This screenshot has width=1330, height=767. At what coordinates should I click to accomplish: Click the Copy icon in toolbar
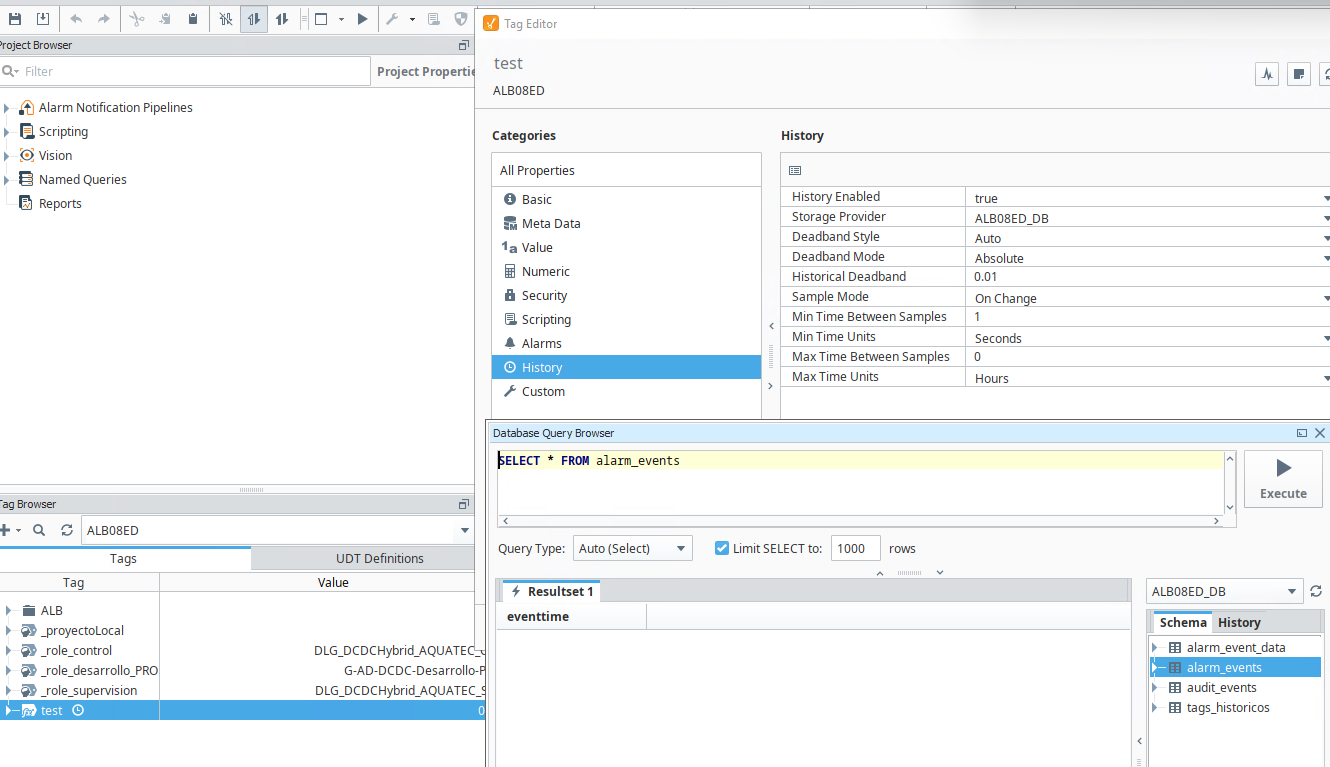pos(165,19)
